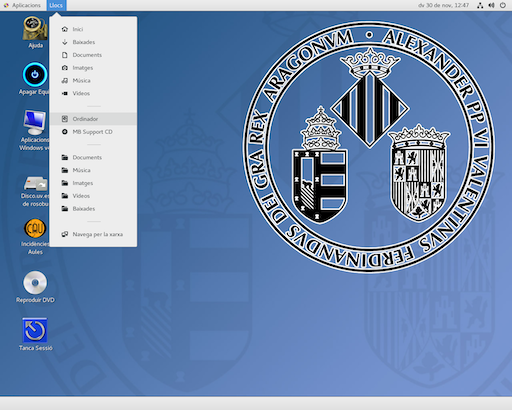Screen dimensions: 512x410
Task: Open the Vídeos folder bookmark
Action: click(93, 196)
